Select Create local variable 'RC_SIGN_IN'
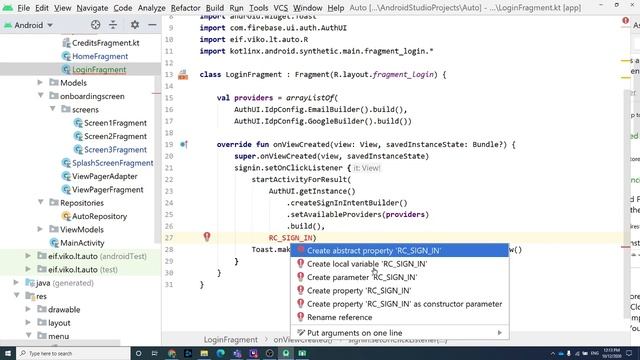 click(x=400, y=264)
